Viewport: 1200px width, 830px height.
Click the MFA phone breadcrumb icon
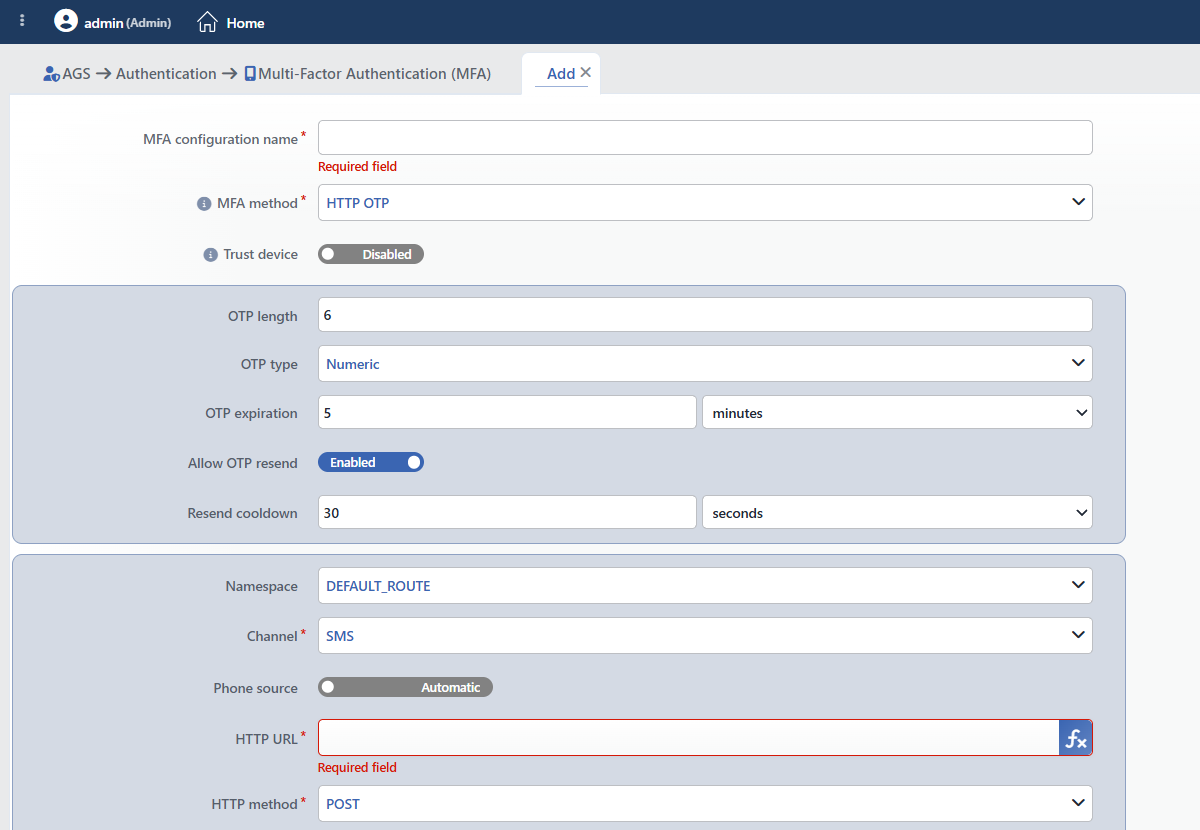tap(250, 74)
